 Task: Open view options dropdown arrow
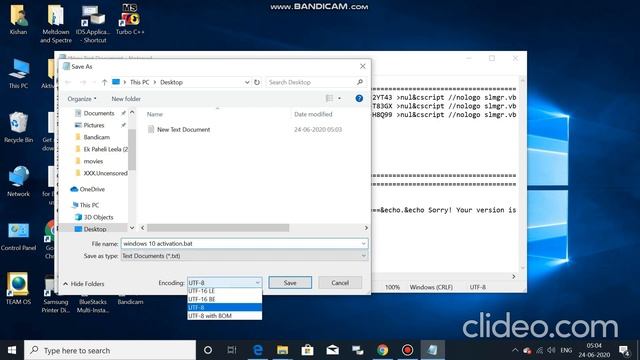(339, 98)
